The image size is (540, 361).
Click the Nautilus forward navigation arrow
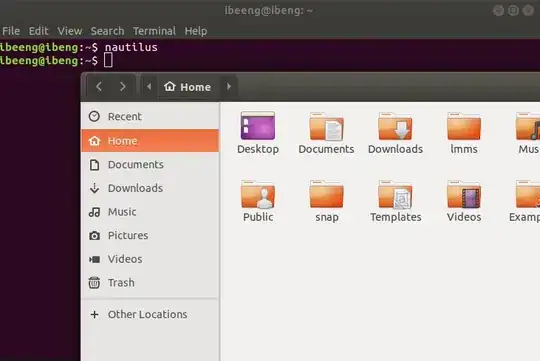(x=123, y=86)
